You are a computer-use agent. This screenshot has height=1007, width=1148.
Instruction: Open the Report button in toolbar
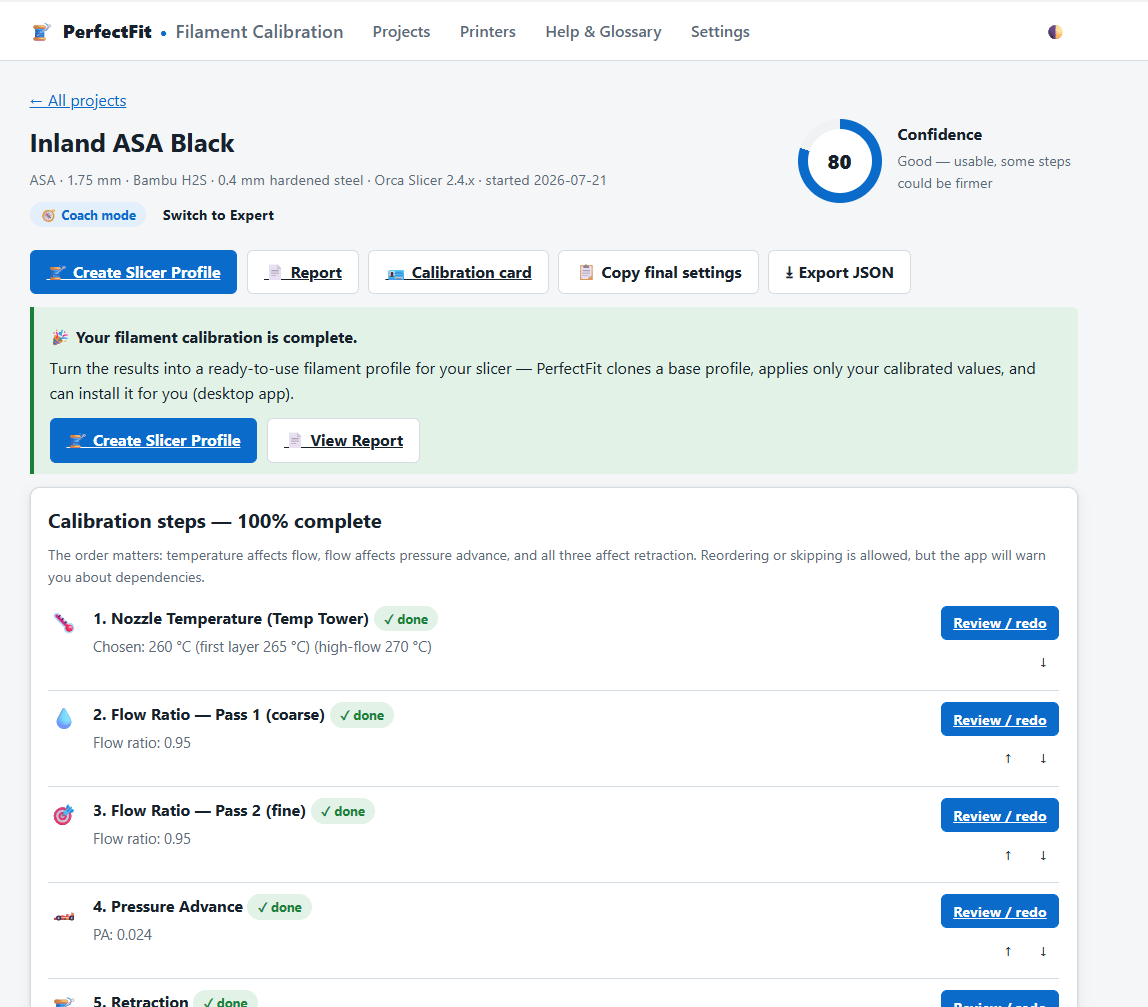point(303,272)
